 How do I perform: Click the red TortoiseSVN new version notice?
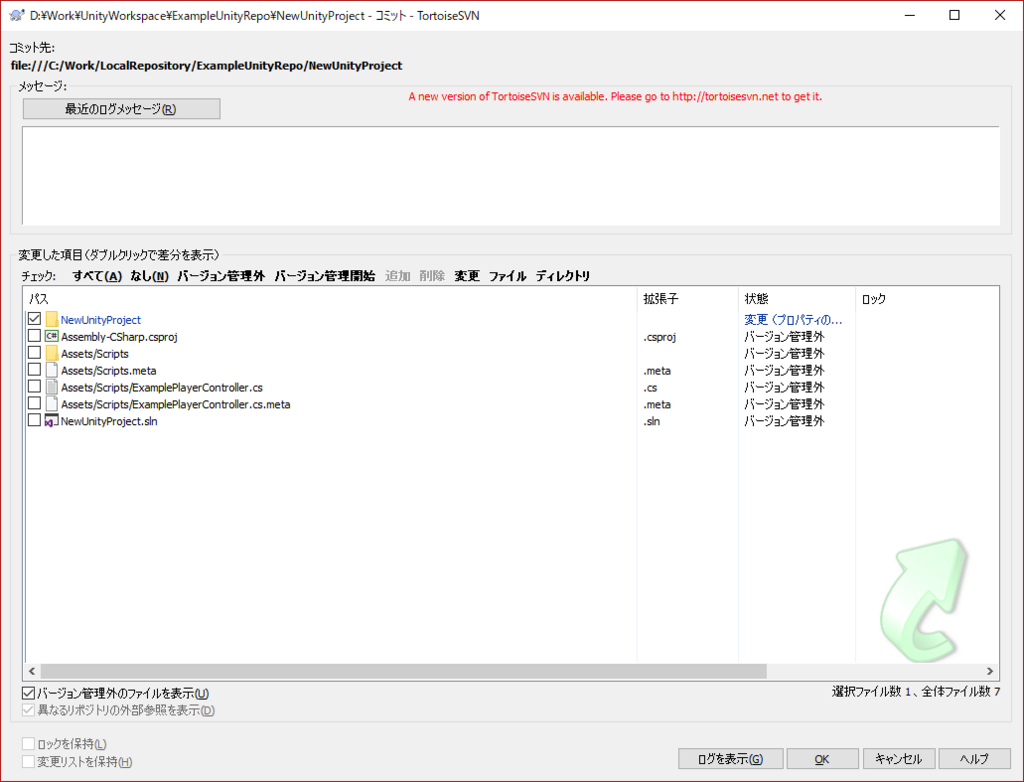coord(615,97)
